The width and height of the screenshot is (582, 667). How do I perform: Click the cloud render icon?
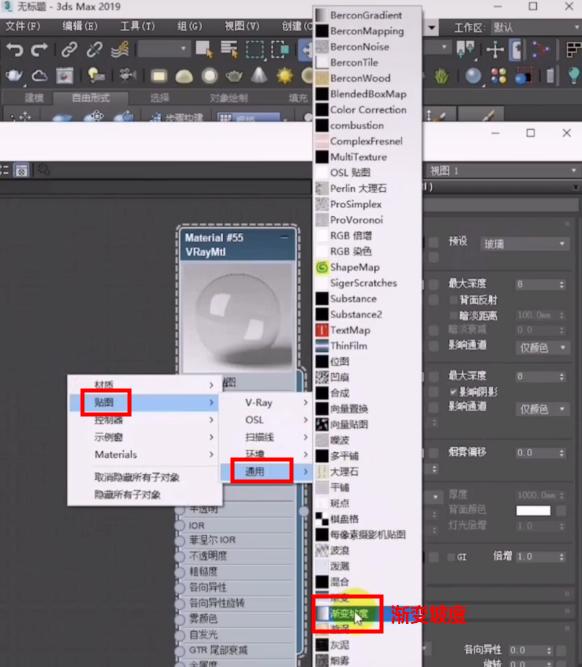40,76
